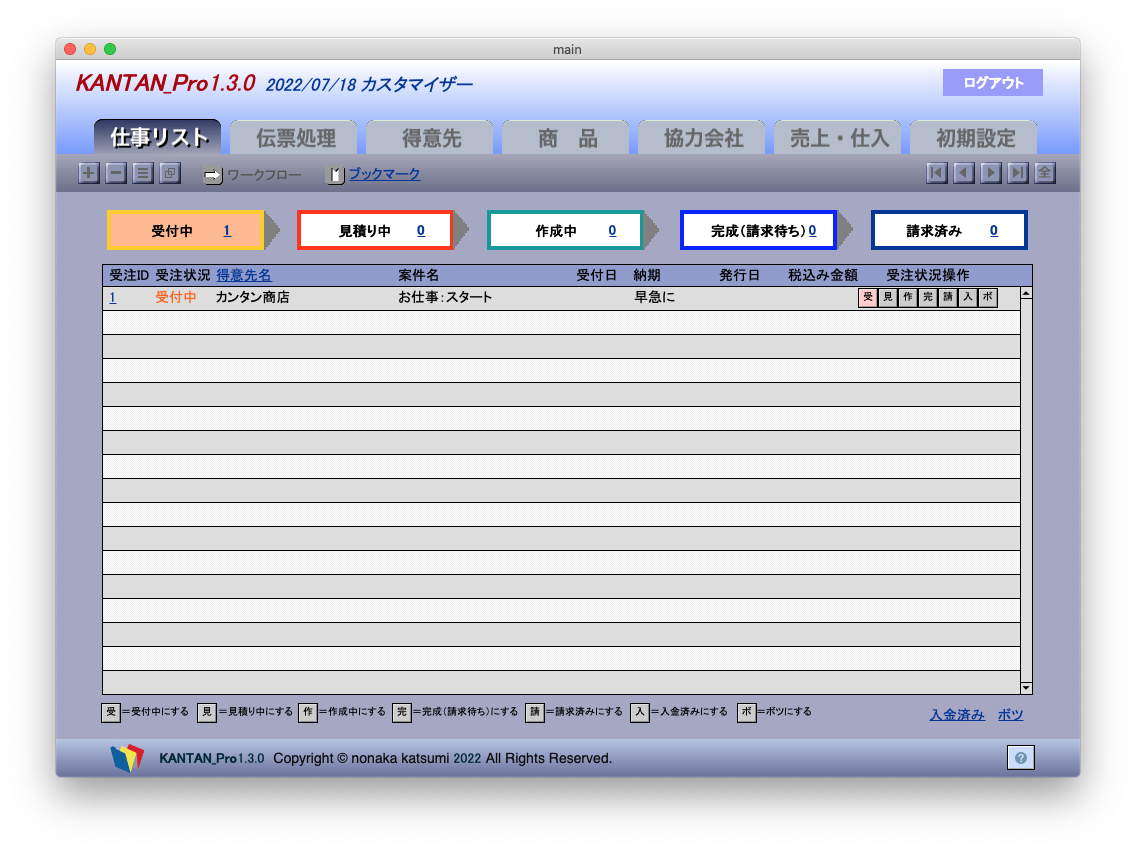Open the ボツ link

tap(1010, 715)
